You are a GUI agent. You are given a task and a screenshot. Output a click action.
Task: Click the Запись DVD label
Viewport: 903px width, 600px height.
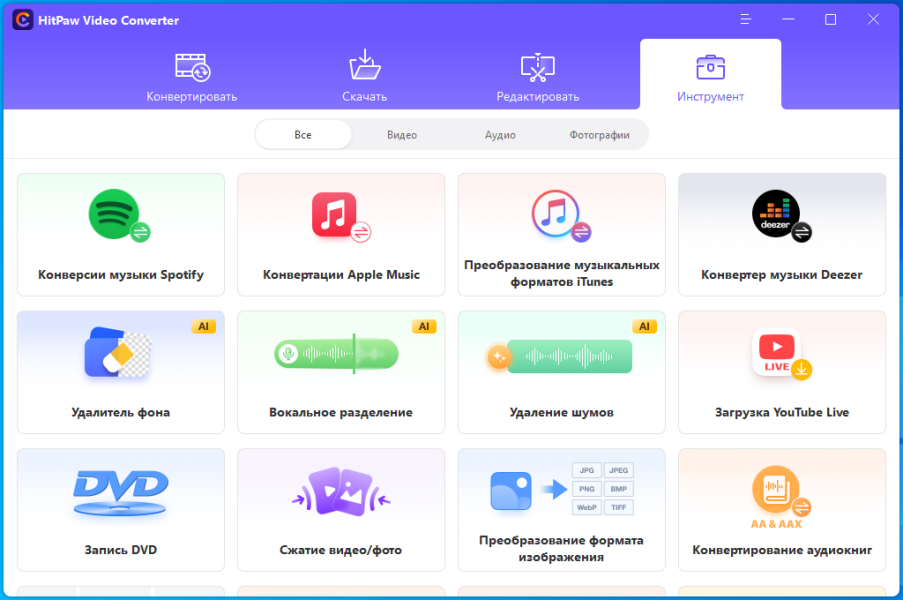pos(120,550)
